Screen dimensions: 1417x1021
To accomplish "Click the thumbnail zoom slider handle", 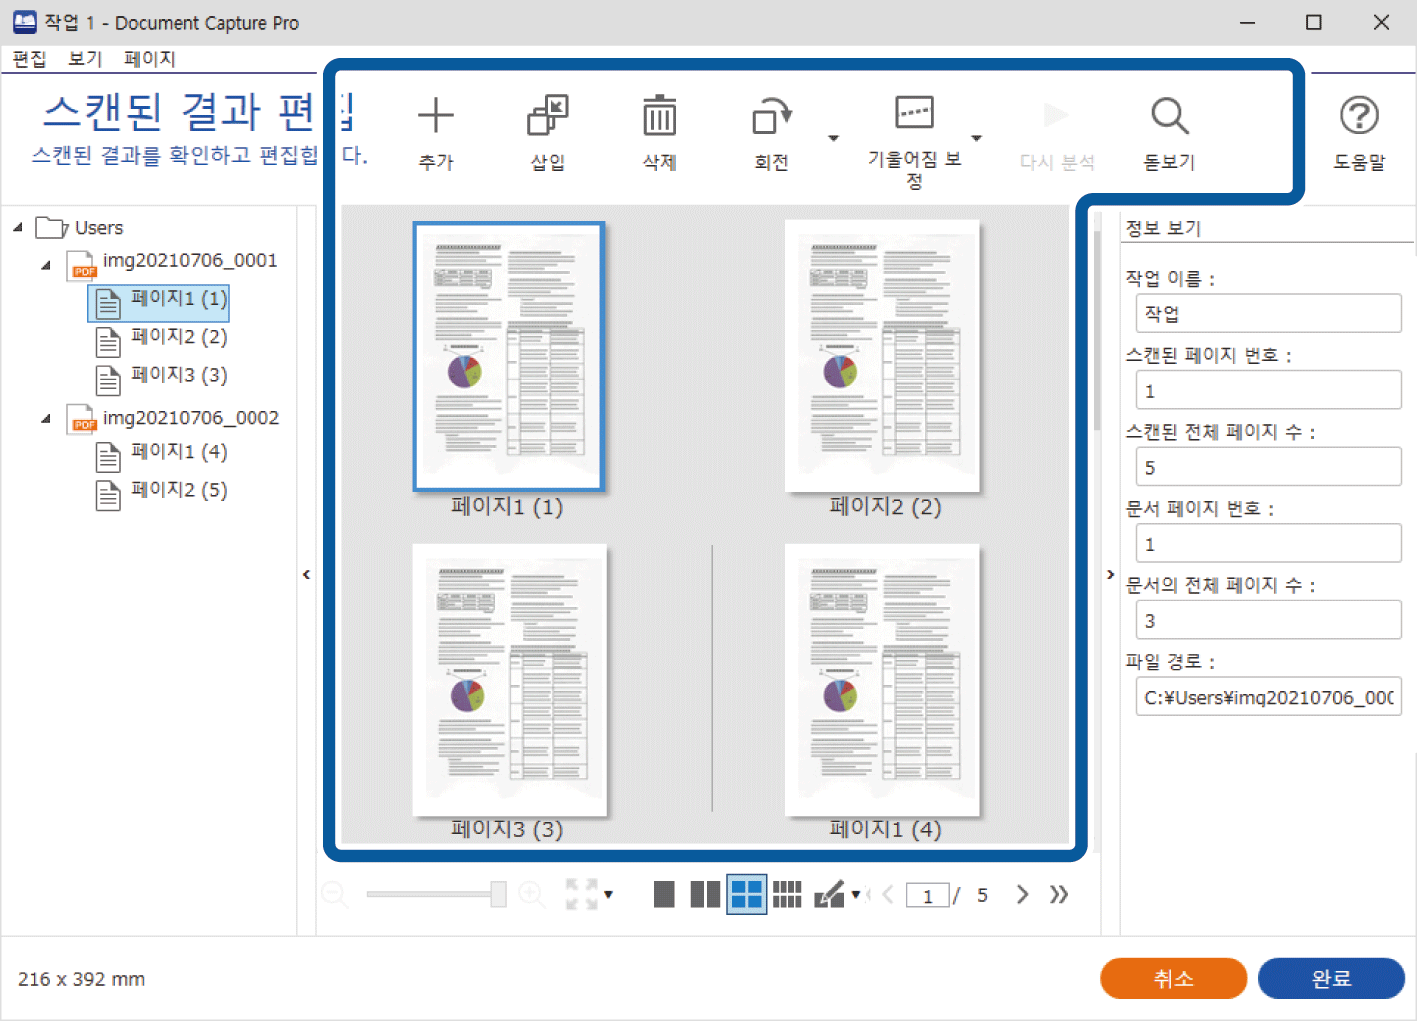I will [498, 894].
